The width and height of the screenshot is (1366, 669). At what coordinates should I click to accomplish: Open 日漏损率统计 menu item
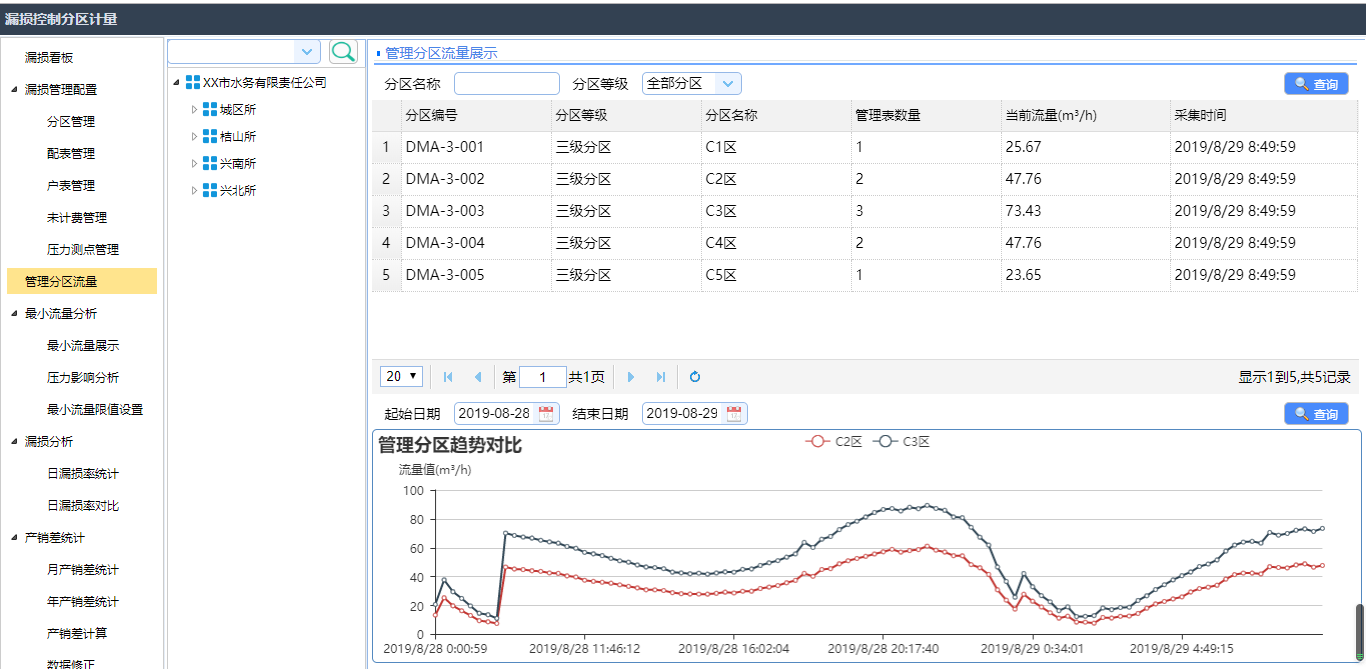tap(83, 474)
